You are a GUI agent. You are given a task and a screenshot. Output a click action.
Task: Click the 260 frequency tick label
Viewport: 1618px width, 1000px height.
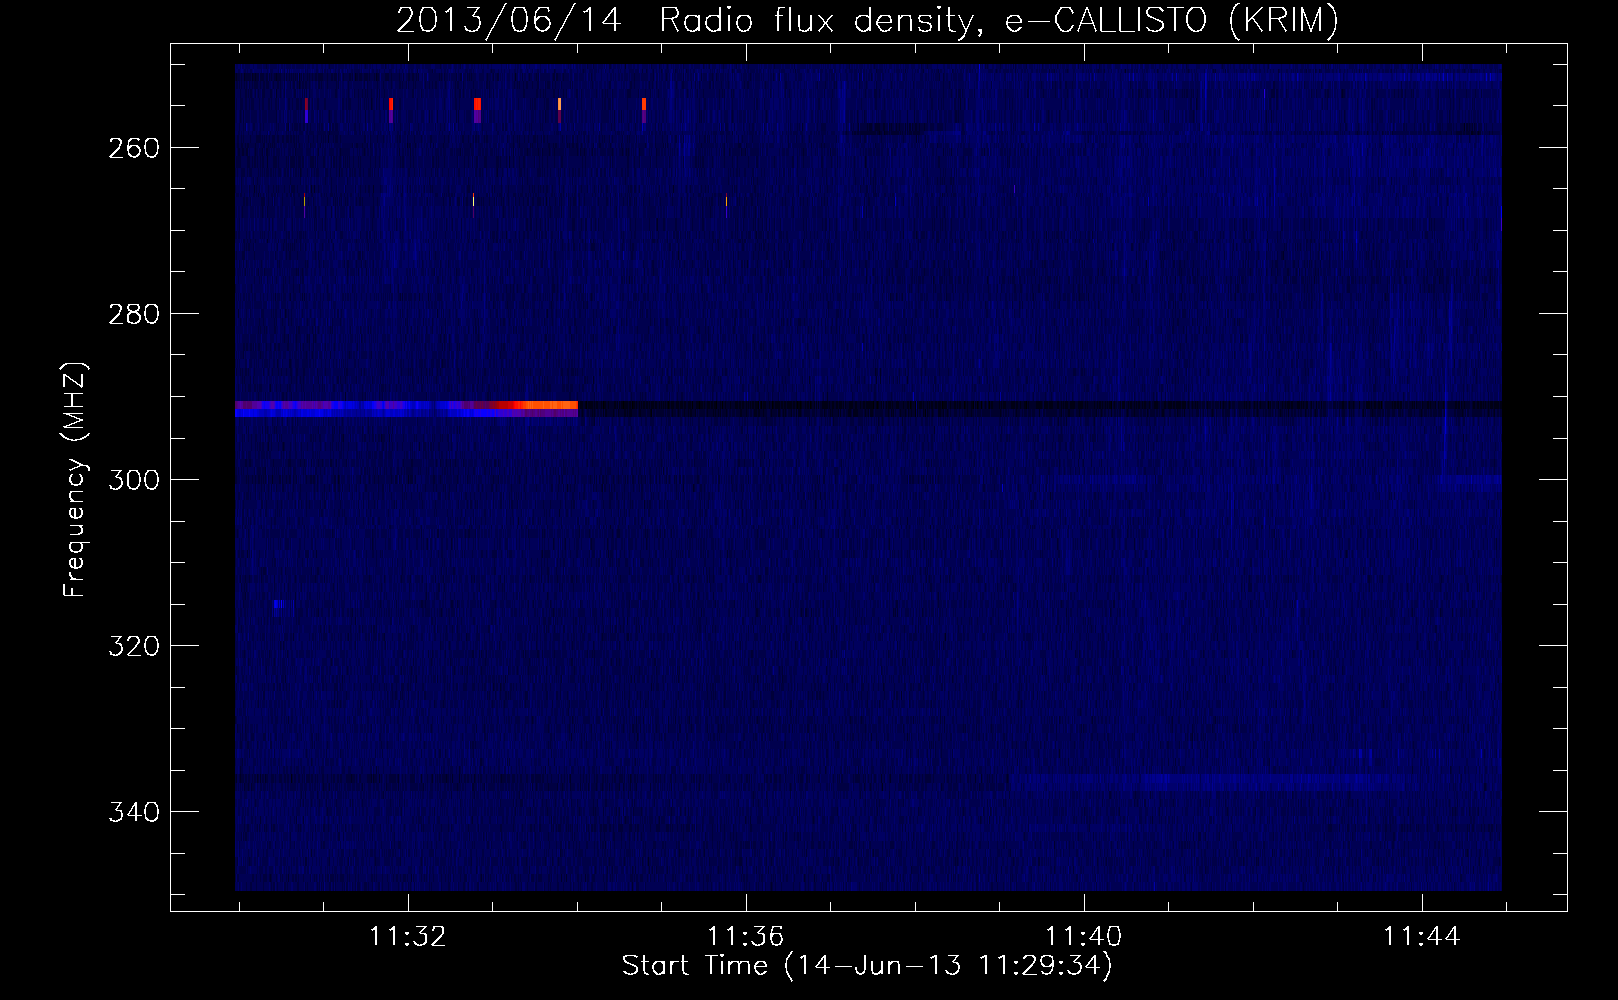click(134, 148)
